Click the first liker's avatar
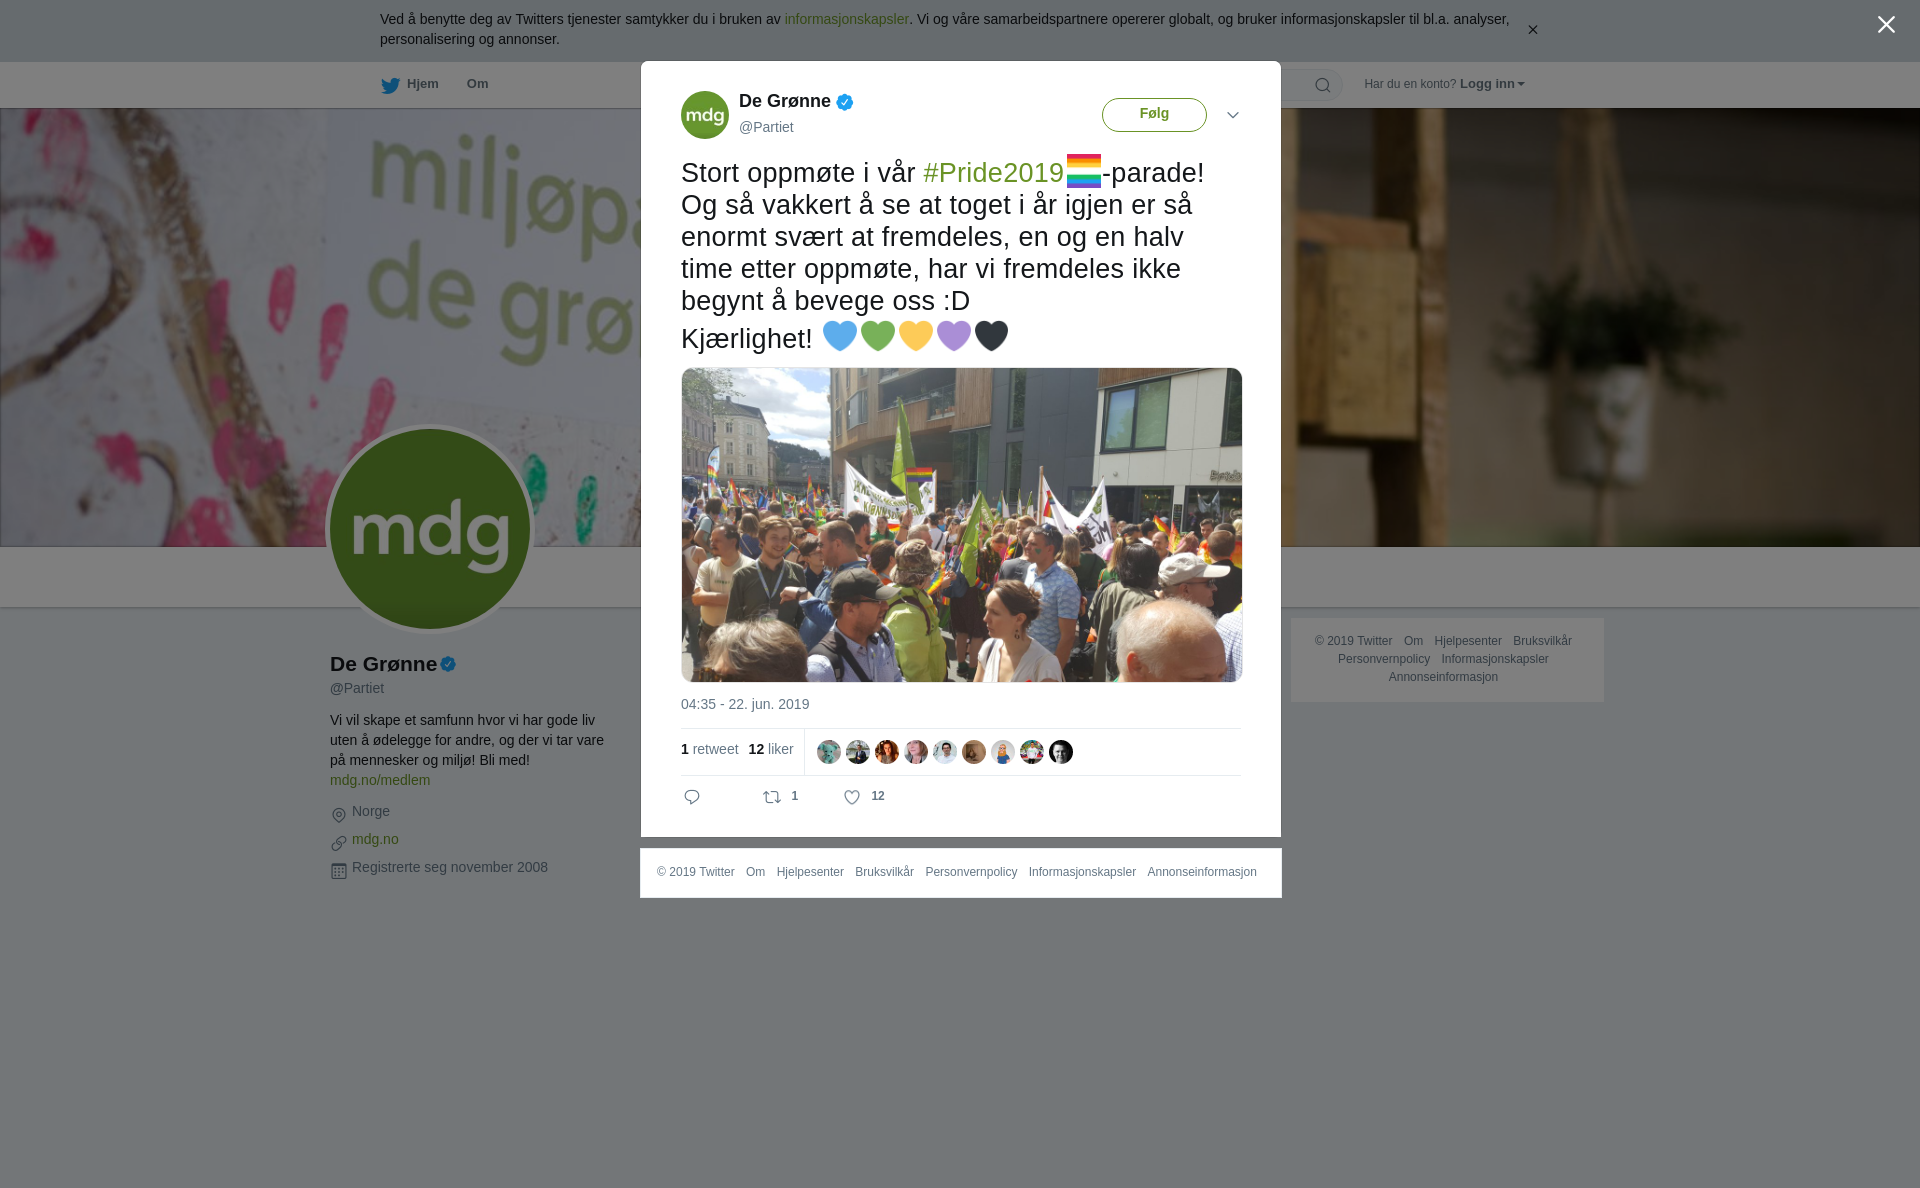Screen dimensions: 1920x1188 point(829,752)
